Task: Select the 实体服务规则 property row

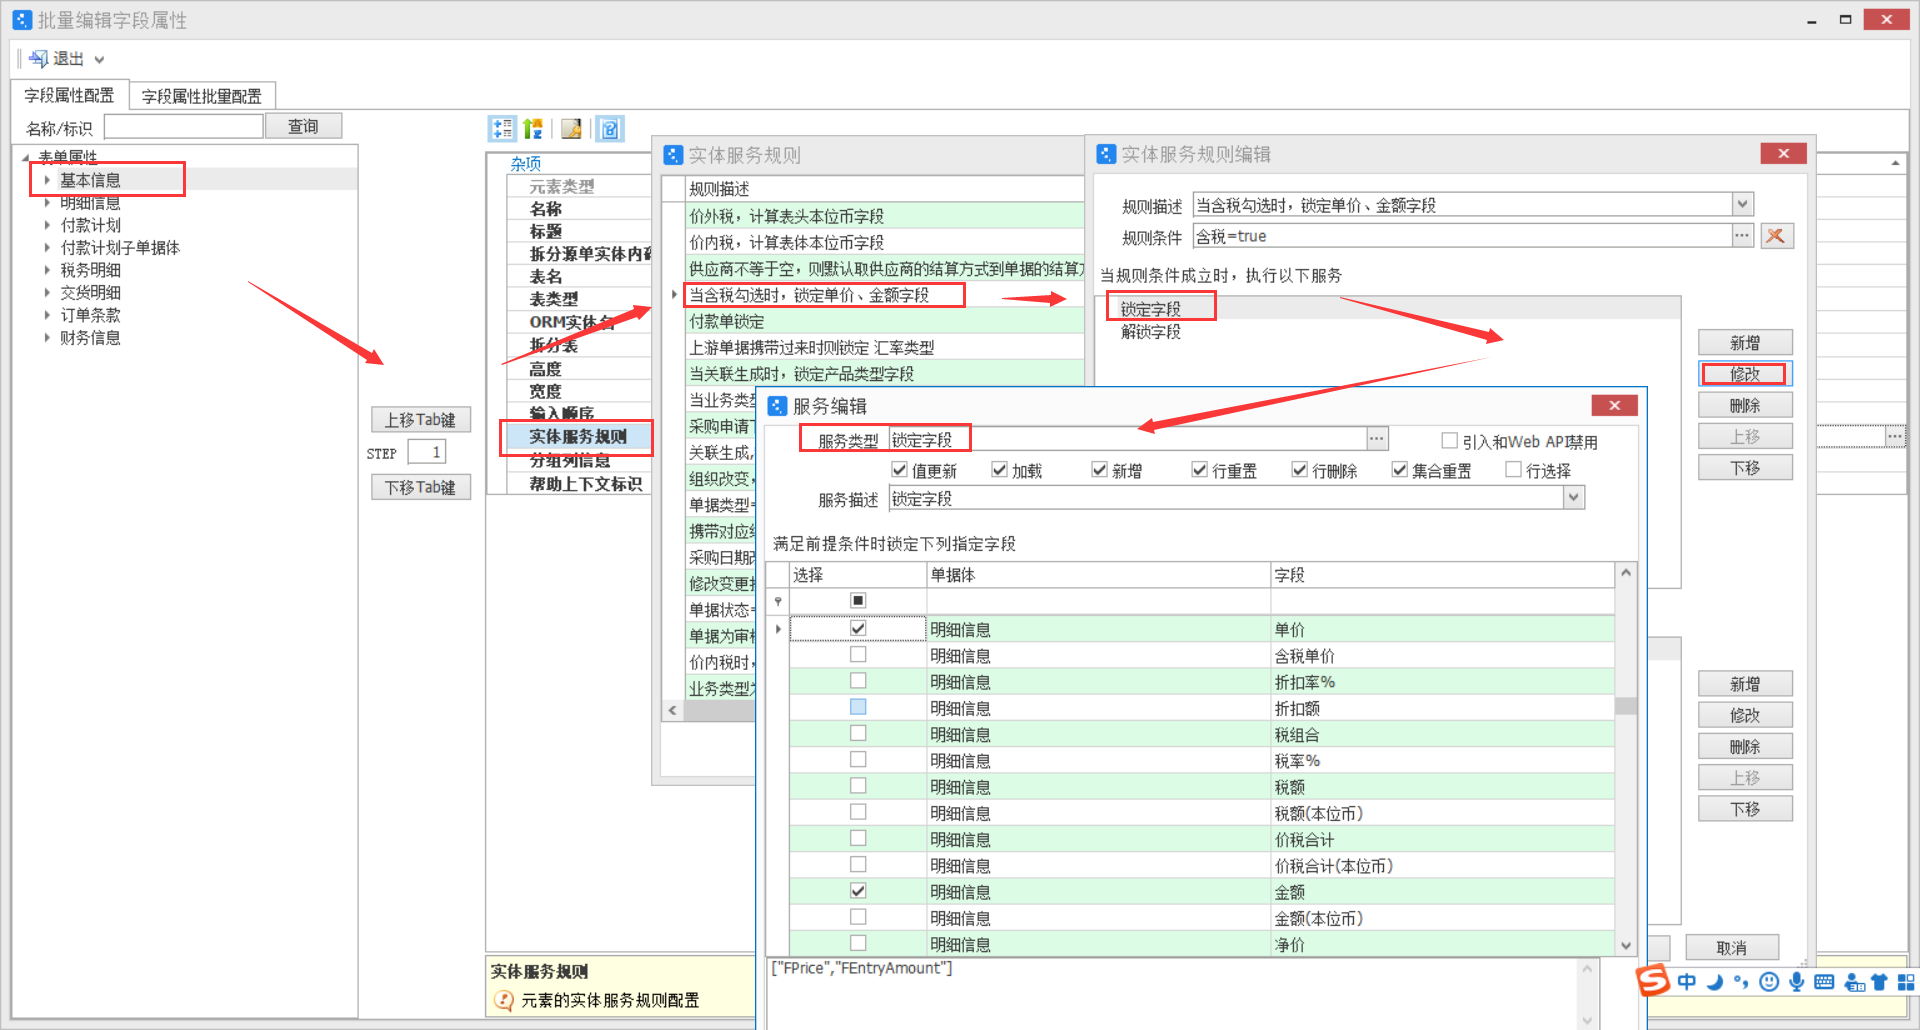Action: [x=578, y=437]
